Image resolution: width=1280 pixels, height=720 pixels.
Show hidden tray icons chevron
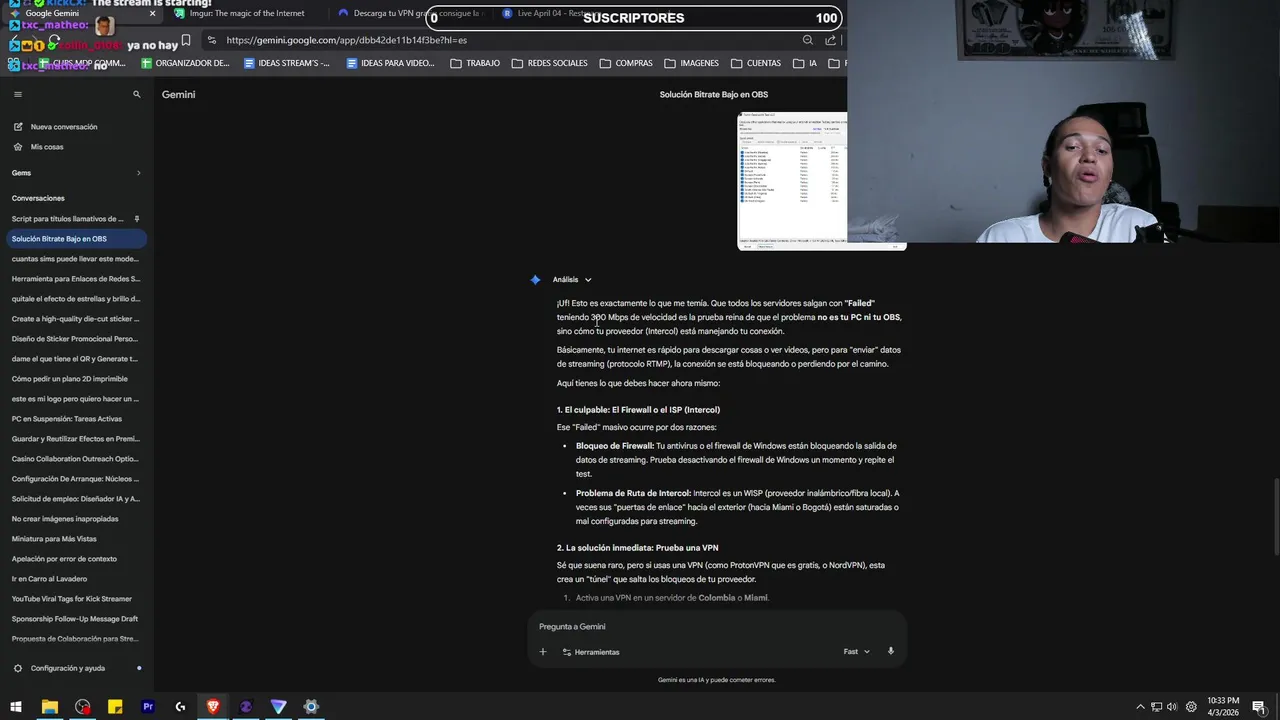coord(1140,707)
